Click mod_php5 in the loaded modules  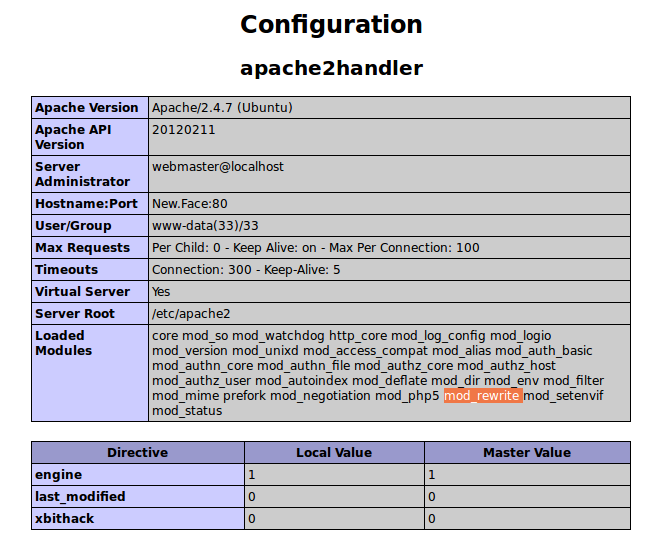click(x=407, y=396)
